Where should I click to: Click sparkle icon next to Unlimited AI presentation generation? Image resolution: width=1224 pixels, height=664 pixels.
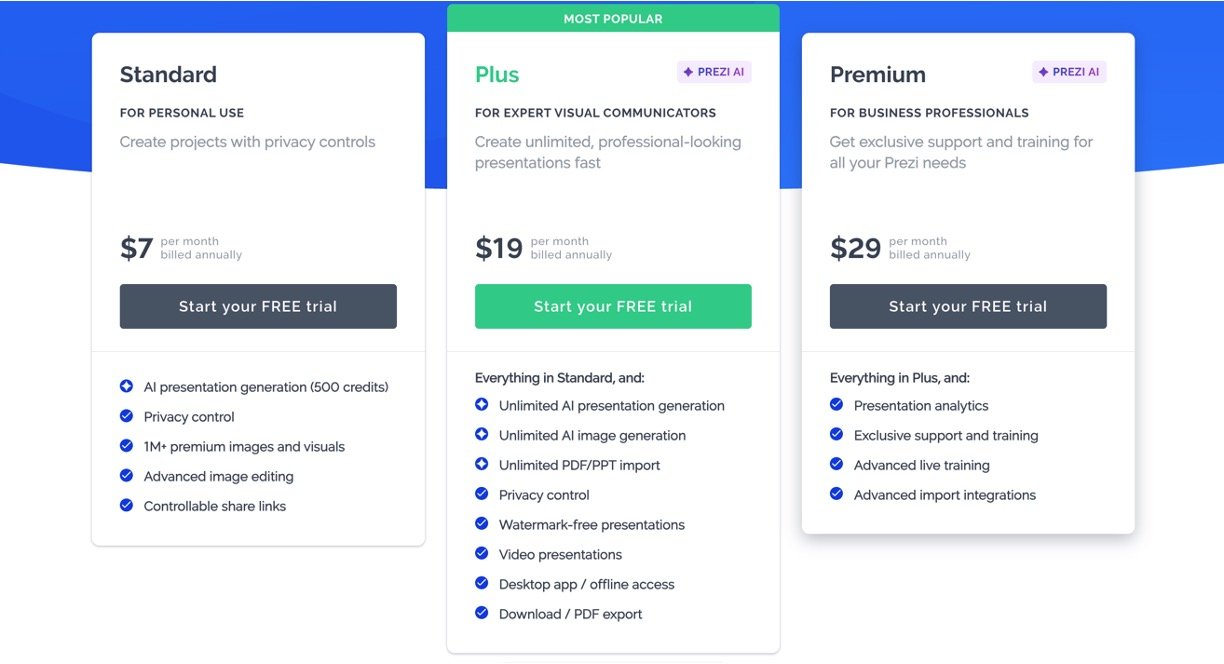tap(481, 405)
